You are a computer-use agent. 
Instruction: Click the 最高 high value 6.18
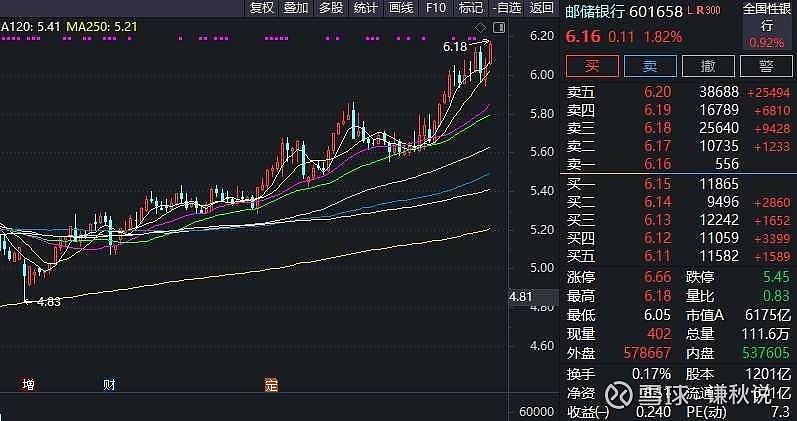pos(658,295)
